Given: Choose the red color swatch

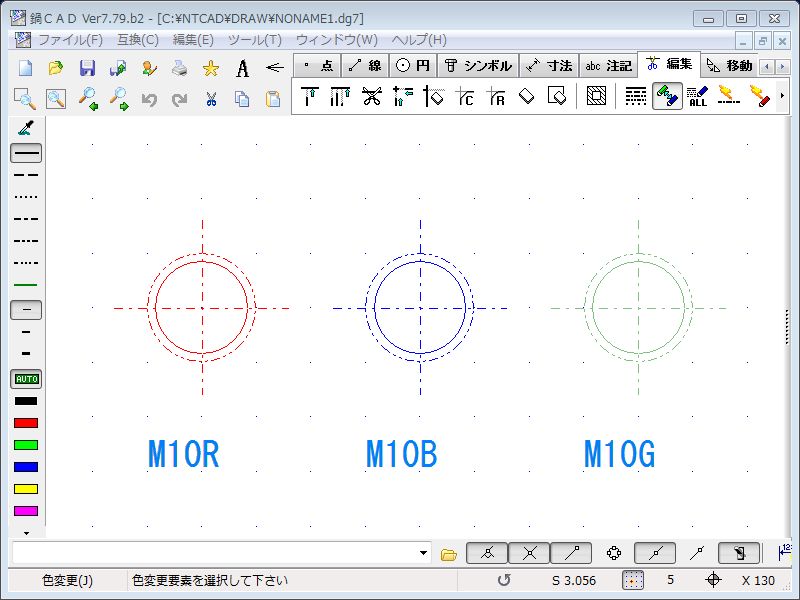Looking at the screenshot, I should pyautogui.click(x=26, y=423).
